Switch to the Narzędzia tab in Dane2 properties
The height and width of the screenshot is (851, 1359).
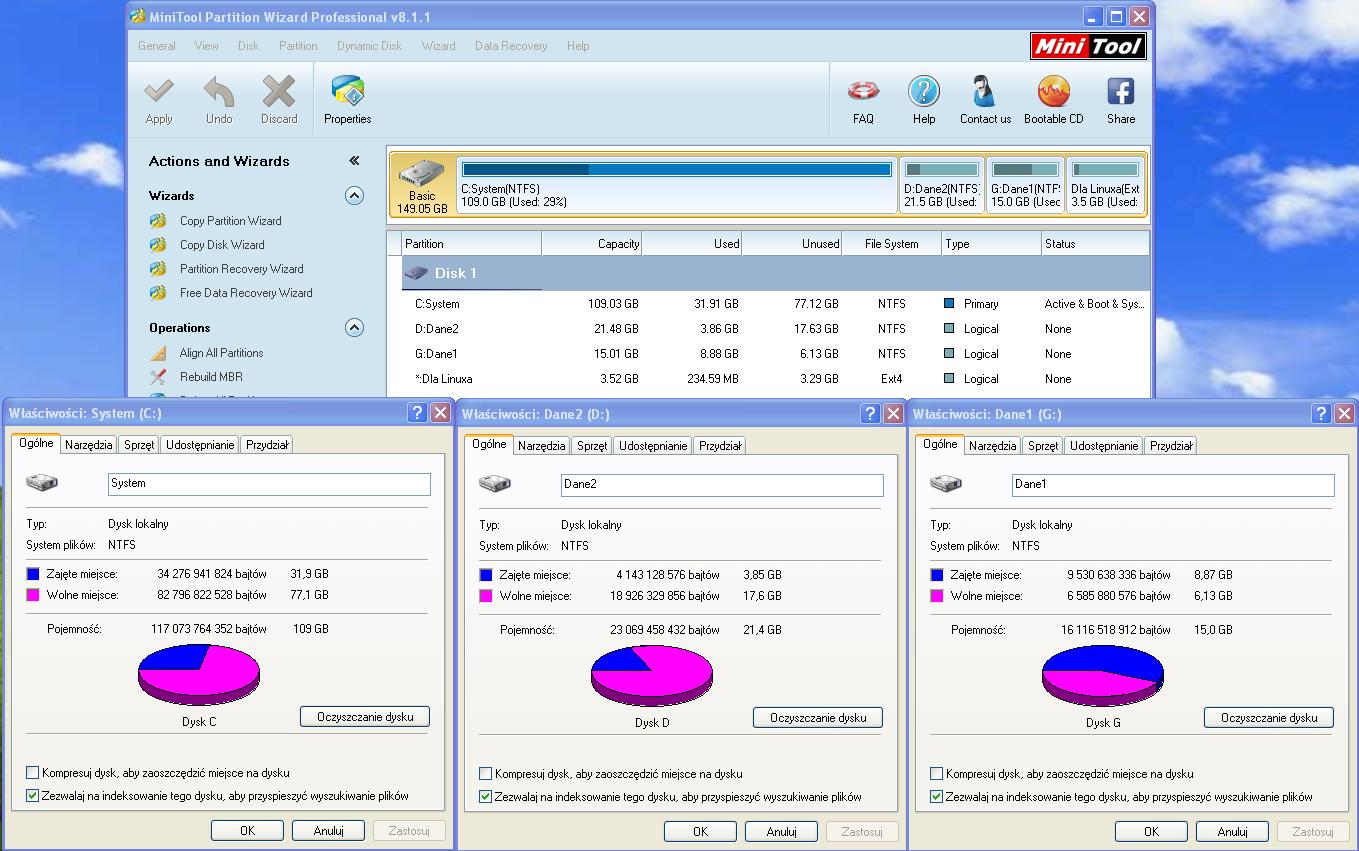pos(541,447)
